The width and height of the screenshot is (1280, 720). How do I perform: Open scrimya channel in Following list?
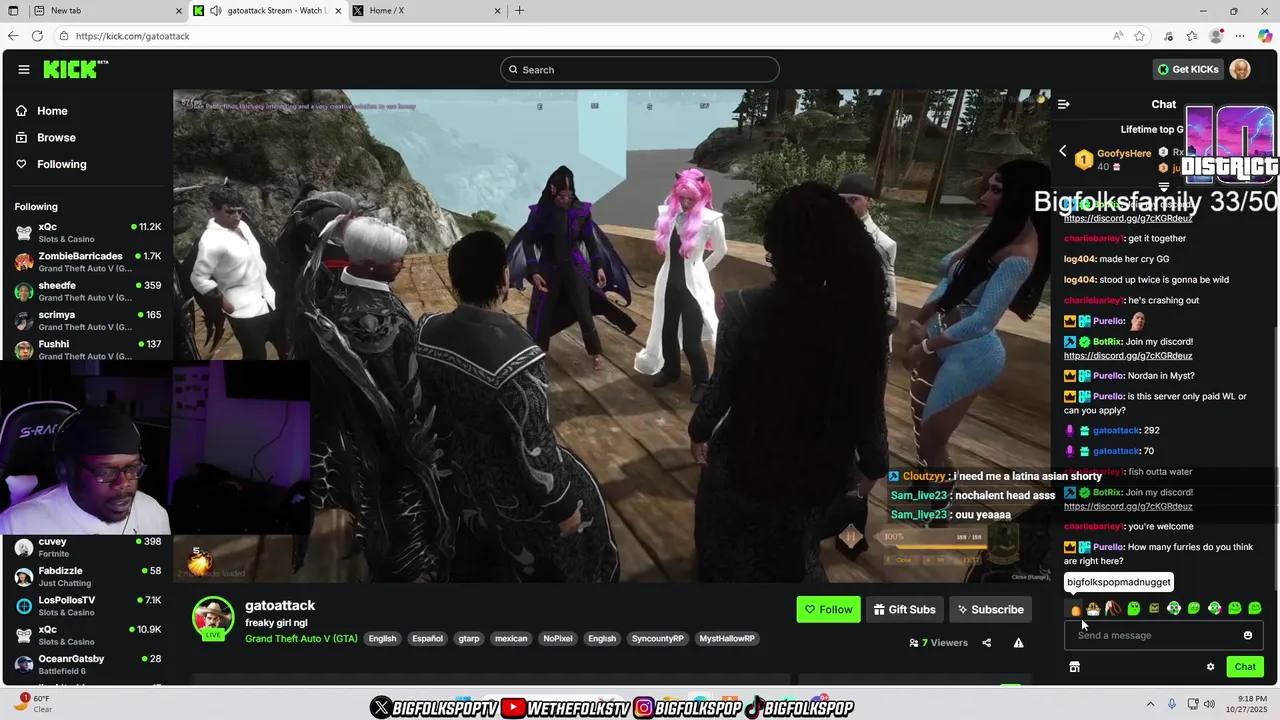tap(88, 320)
